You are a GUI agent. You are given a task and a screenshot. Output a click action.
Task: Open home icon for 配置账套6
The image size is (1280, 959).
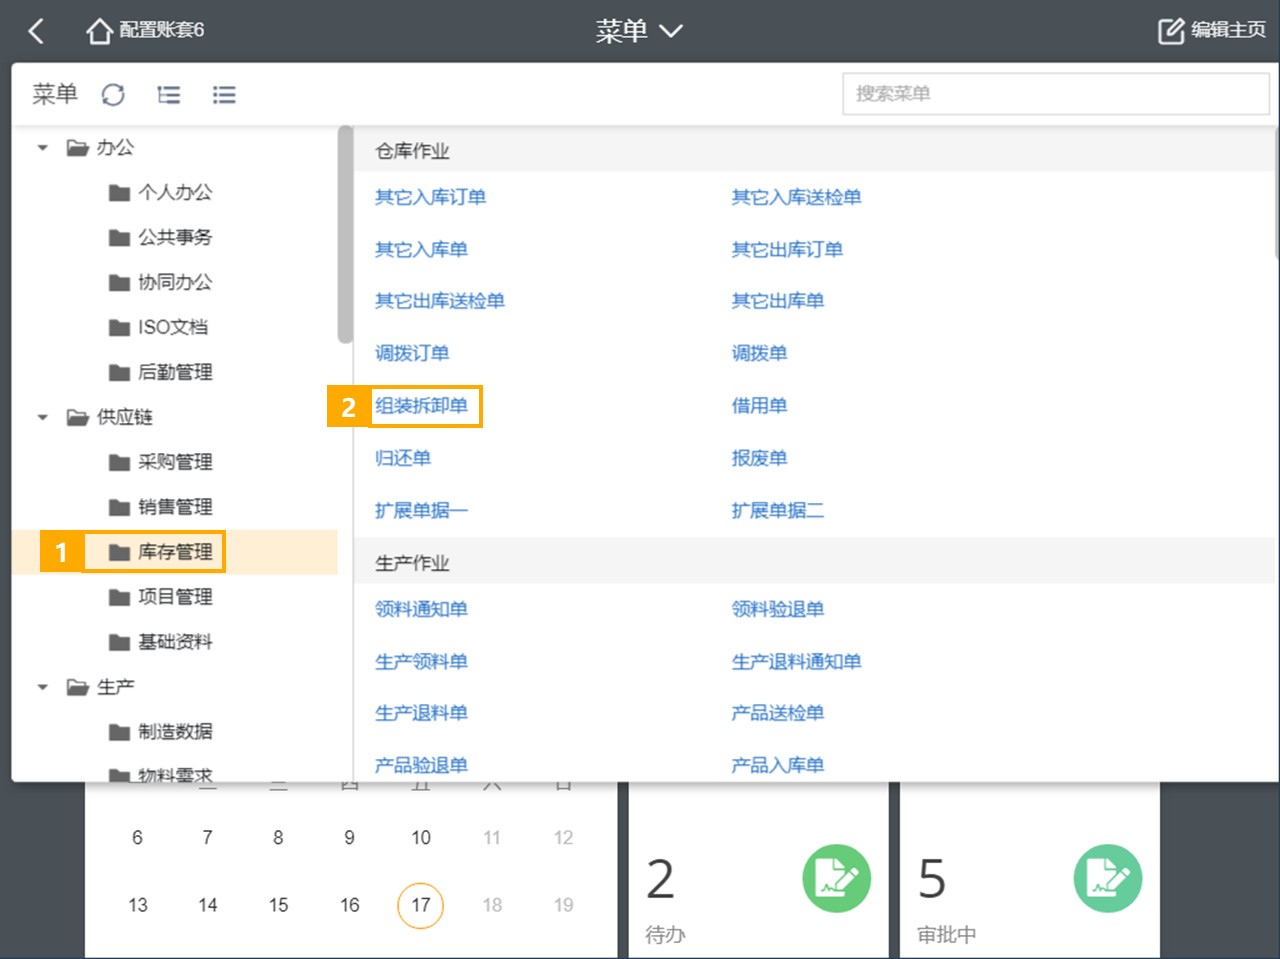[x=99, y=31]
